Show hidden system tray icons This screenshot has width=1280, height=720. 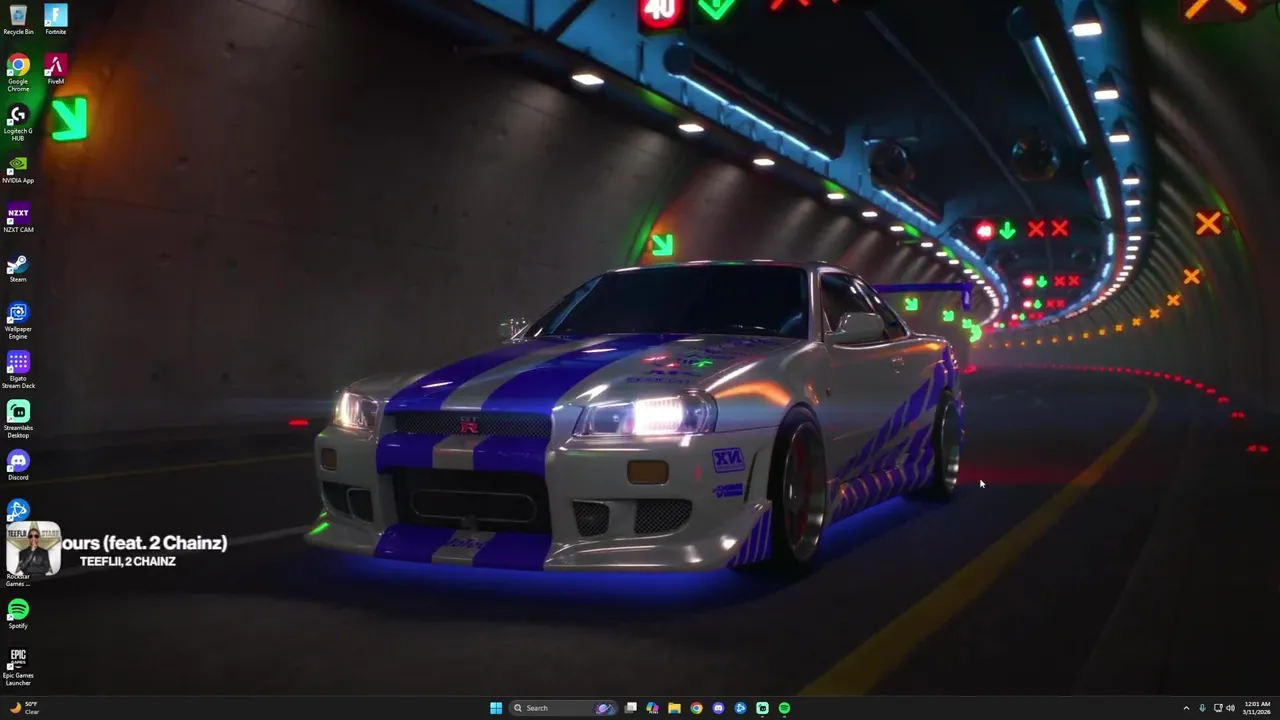click(x=1186, y=708)
